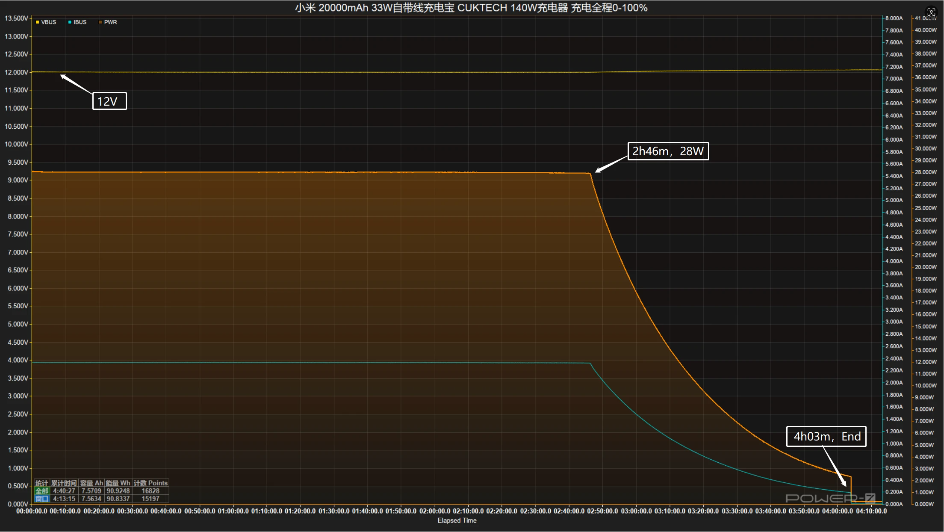Click the 8.000A current axis label
944x532 pixels.
click(x=894, y=18)
